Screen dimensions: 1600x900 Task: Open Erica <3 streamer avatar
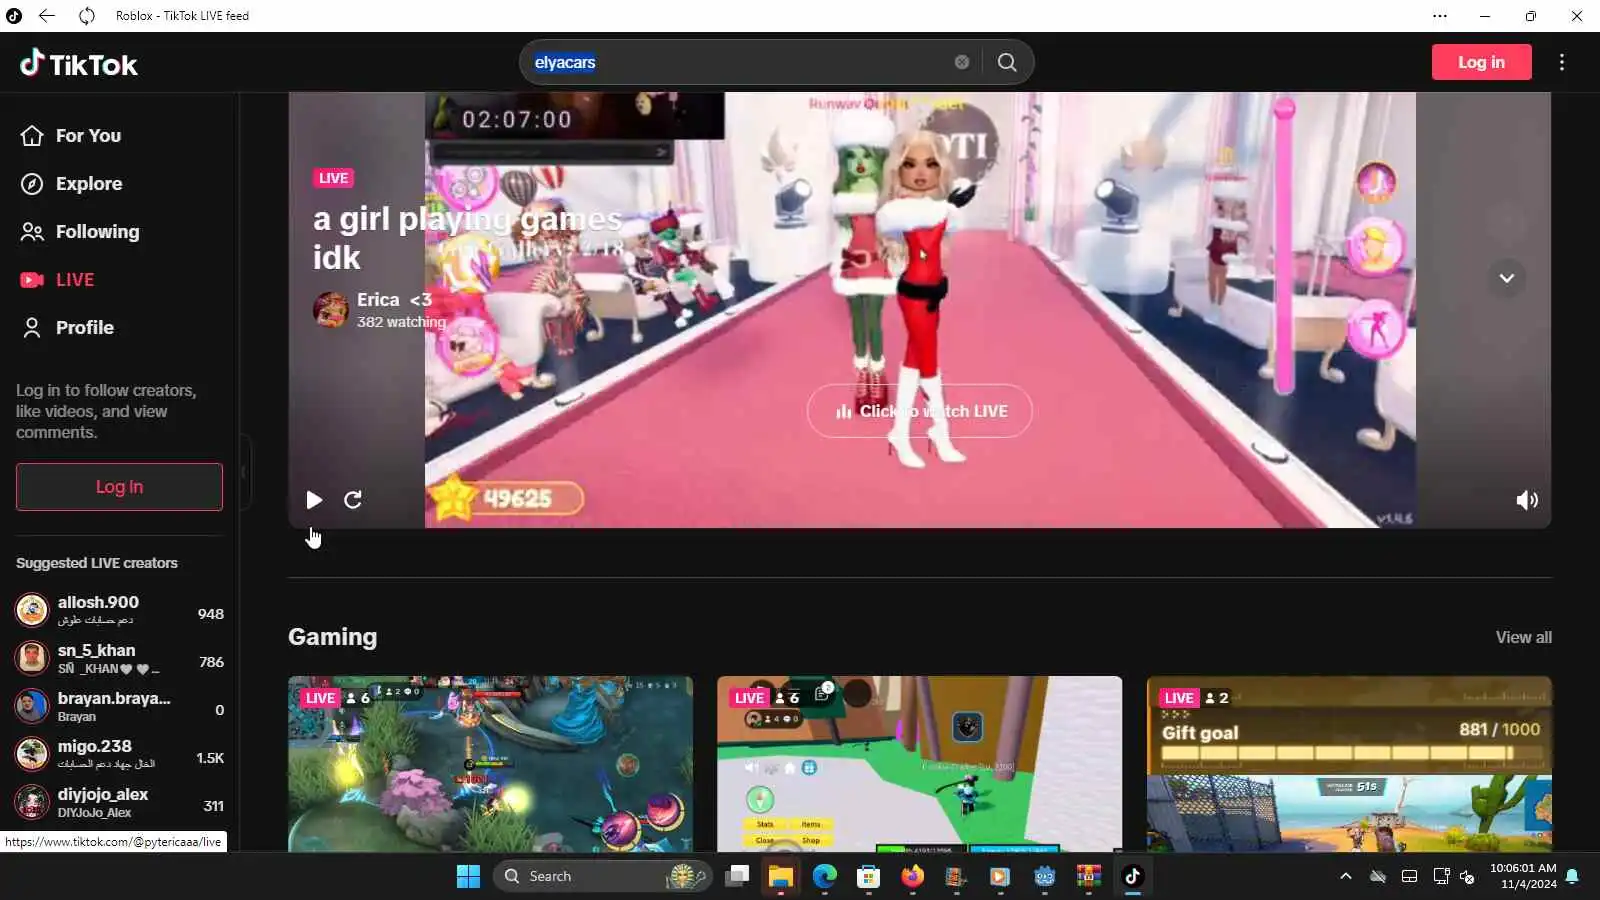tap(331, 310)
